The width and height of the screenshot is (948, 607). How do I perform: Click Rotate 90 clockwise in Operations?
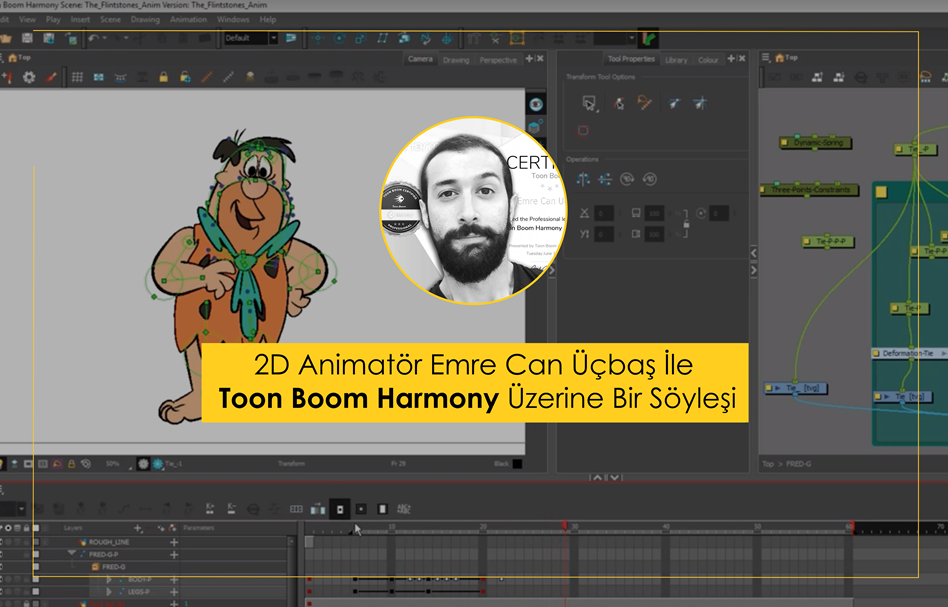click(627, 179)
